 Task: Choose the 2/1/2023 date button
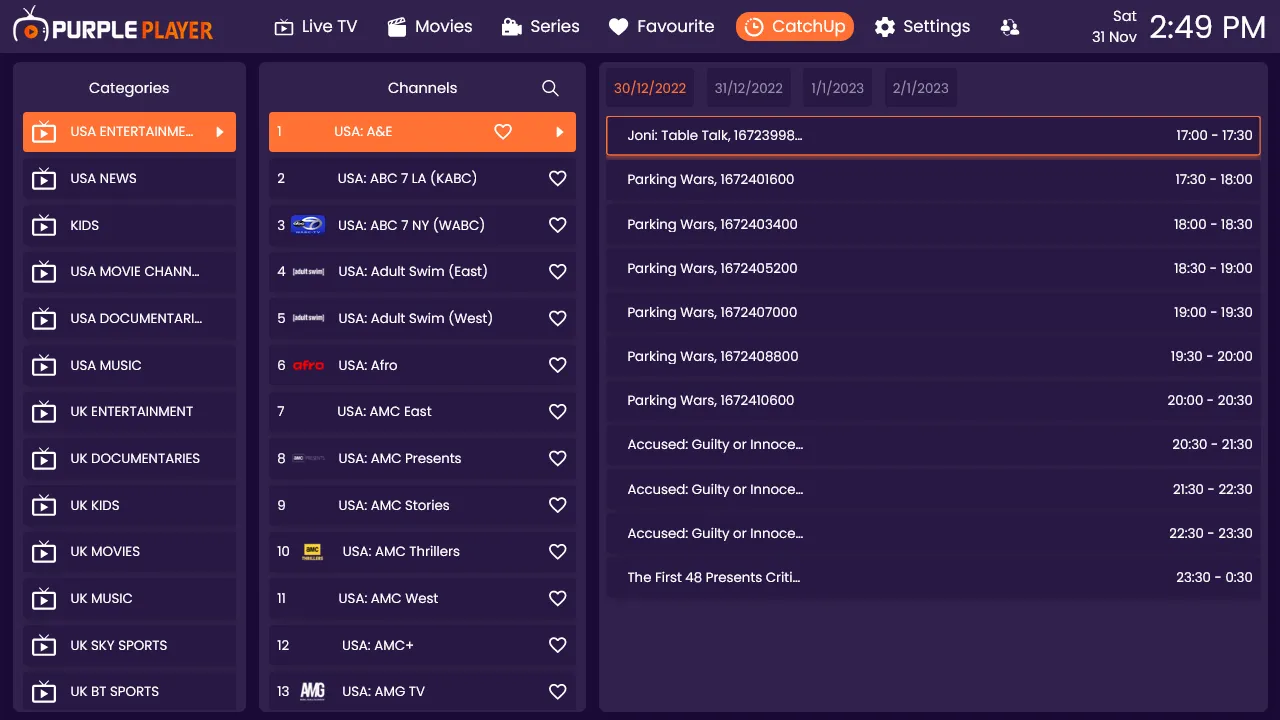[921, 88]
